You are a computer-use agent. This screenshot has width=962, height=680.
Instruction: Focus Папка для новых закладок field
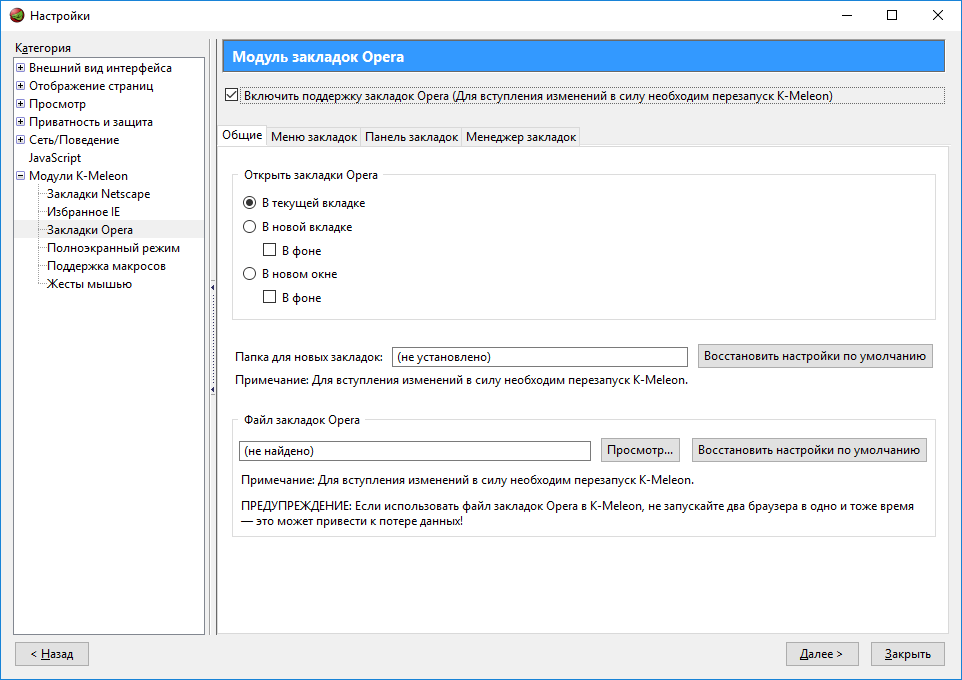[x=540, y=357]
